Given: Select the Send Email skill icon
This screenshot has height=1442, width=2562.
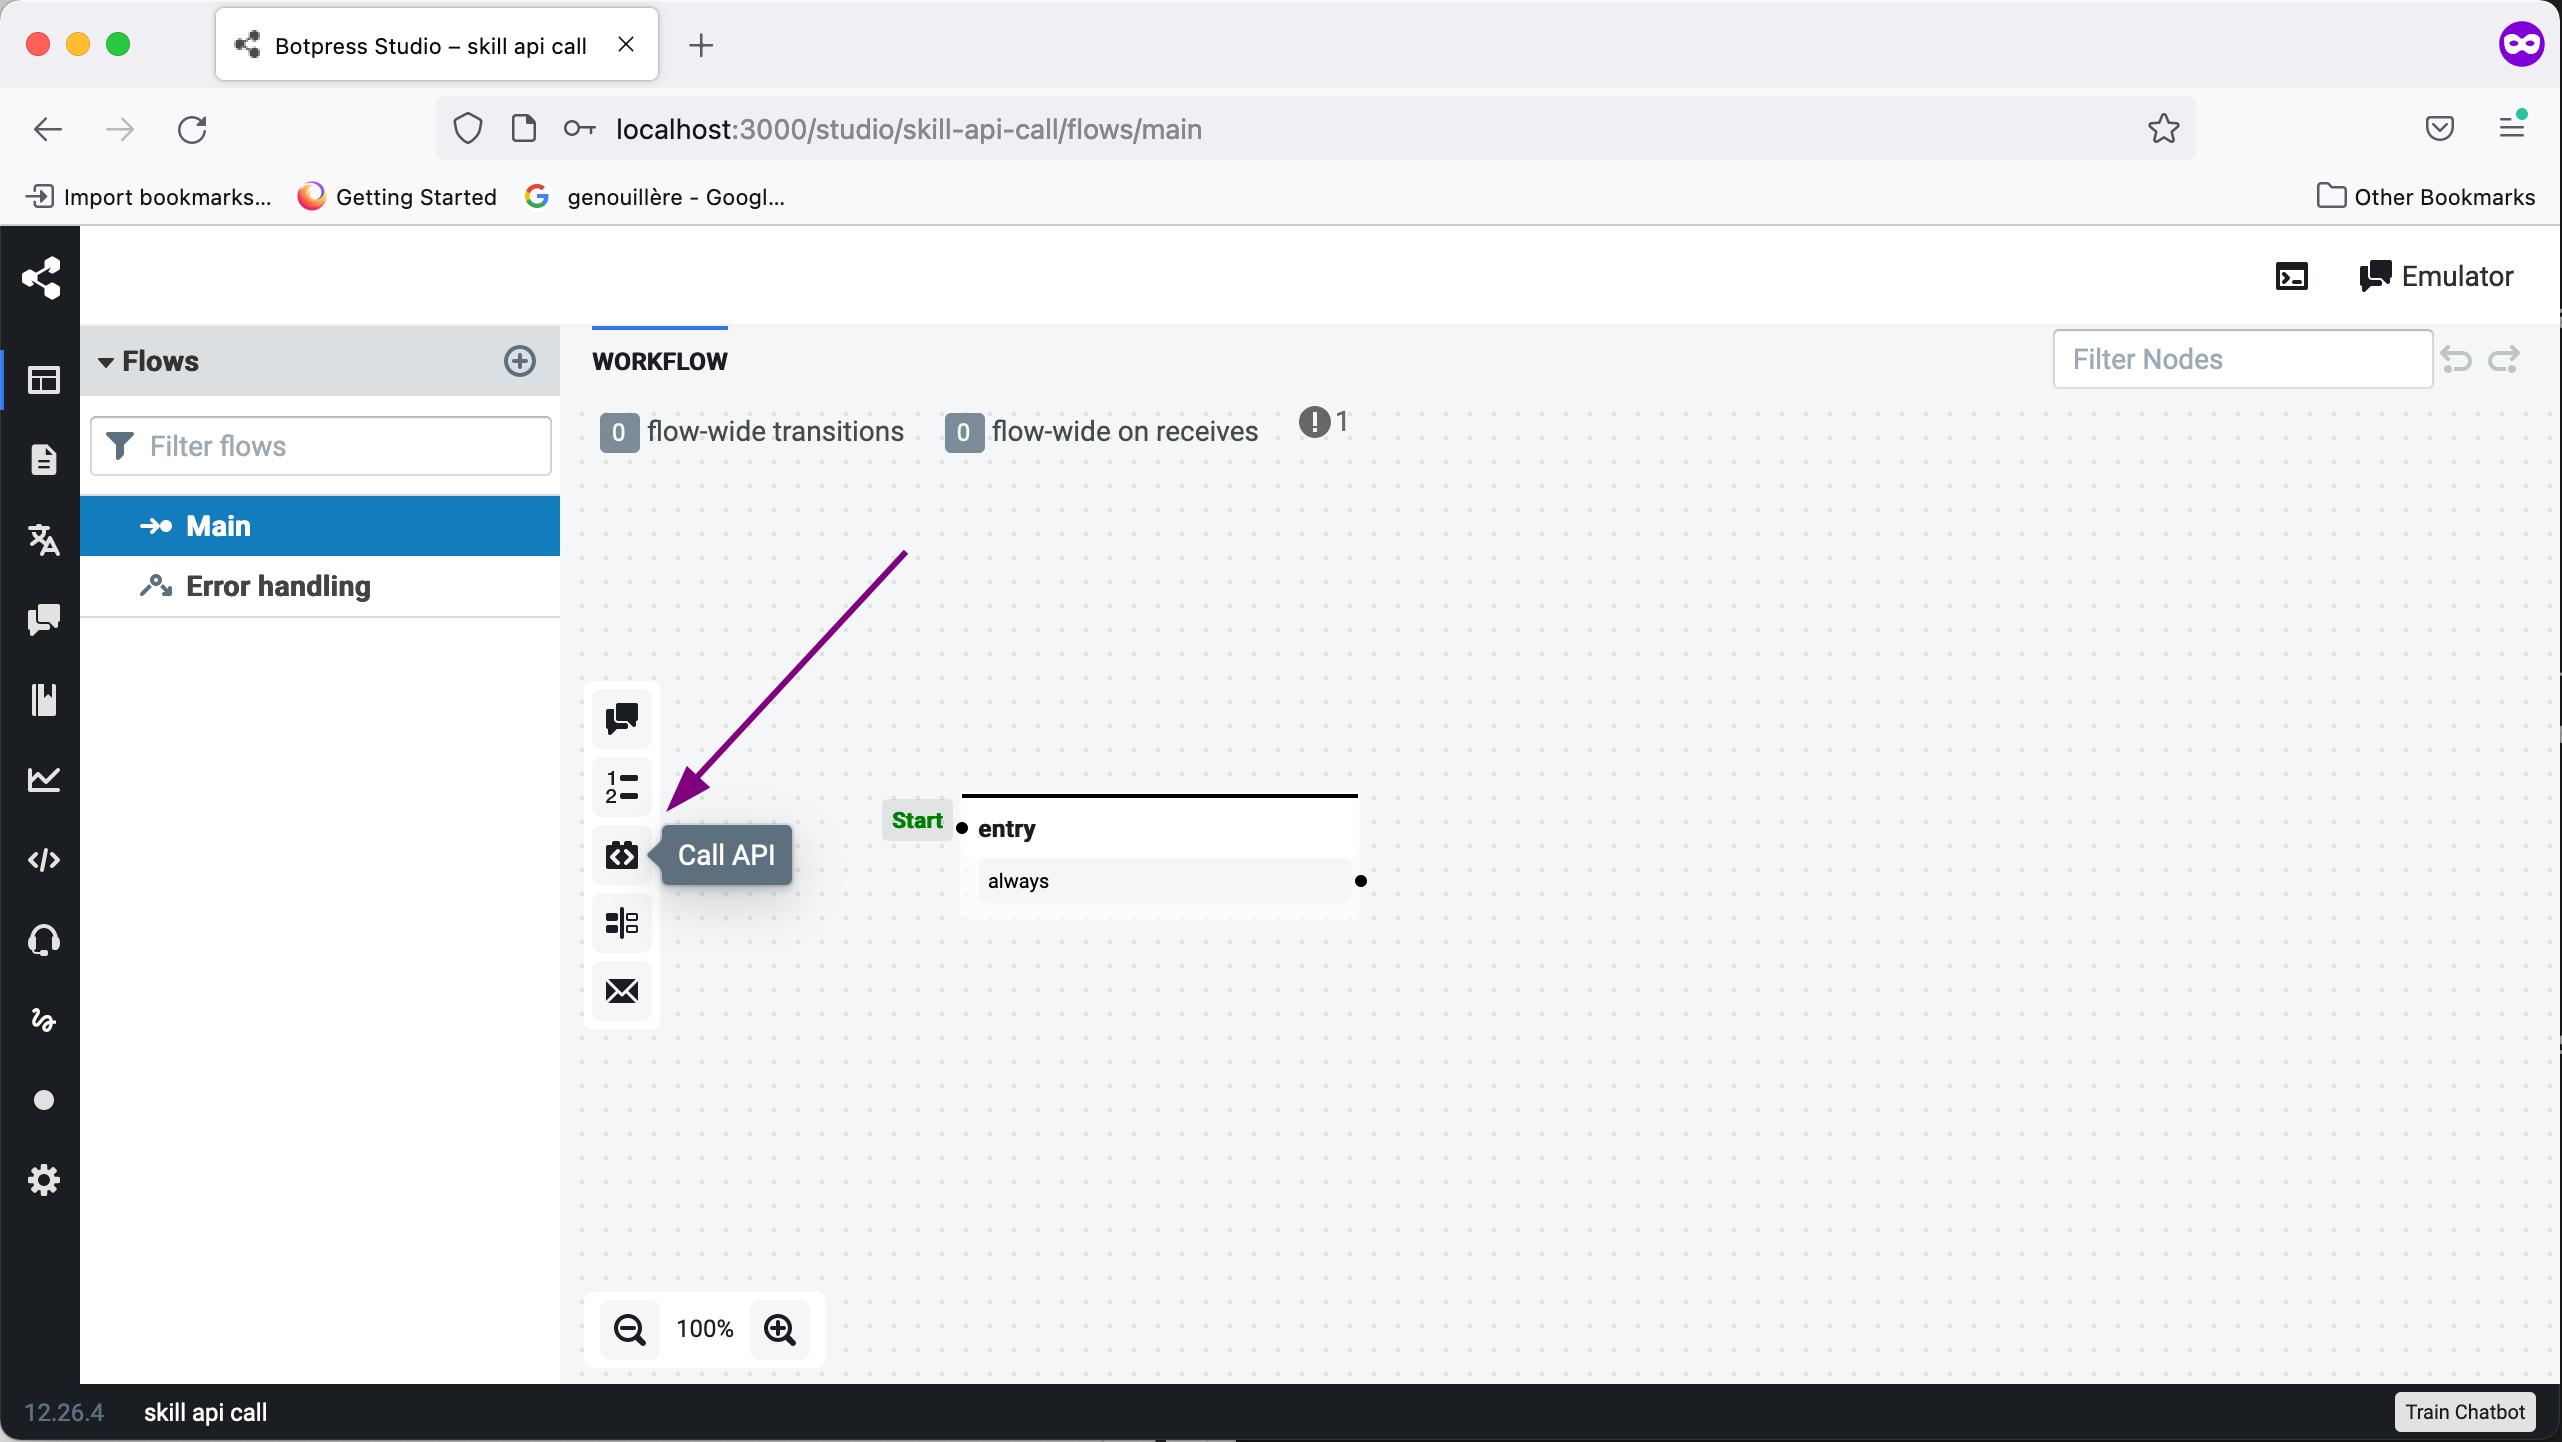Looking at the screenshot, I should click(621, 990).
